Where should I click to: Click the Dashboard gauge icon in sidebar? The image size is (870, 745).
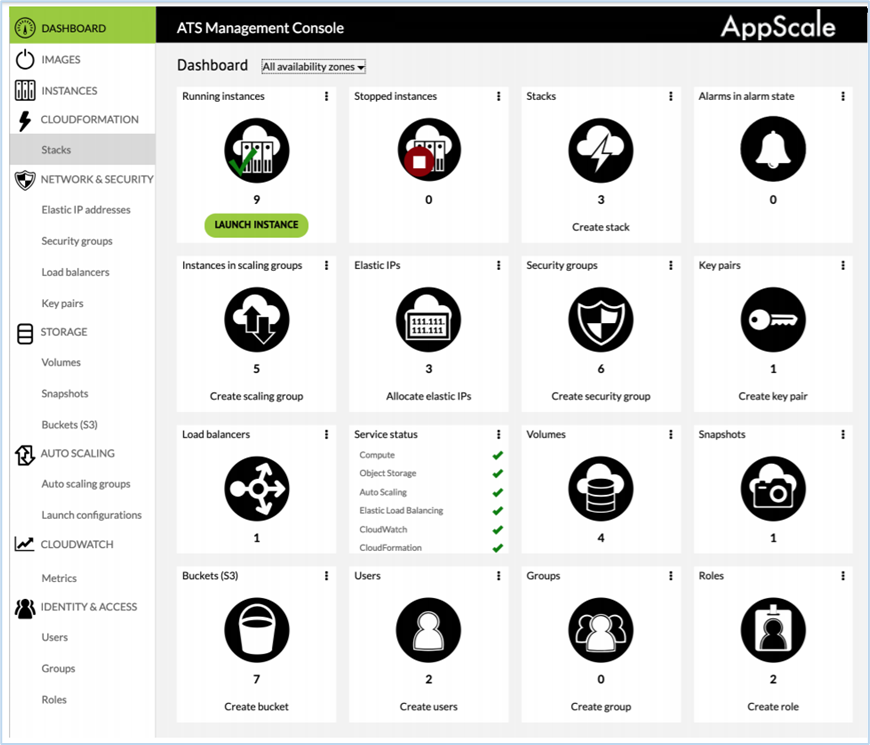[25, 28]
